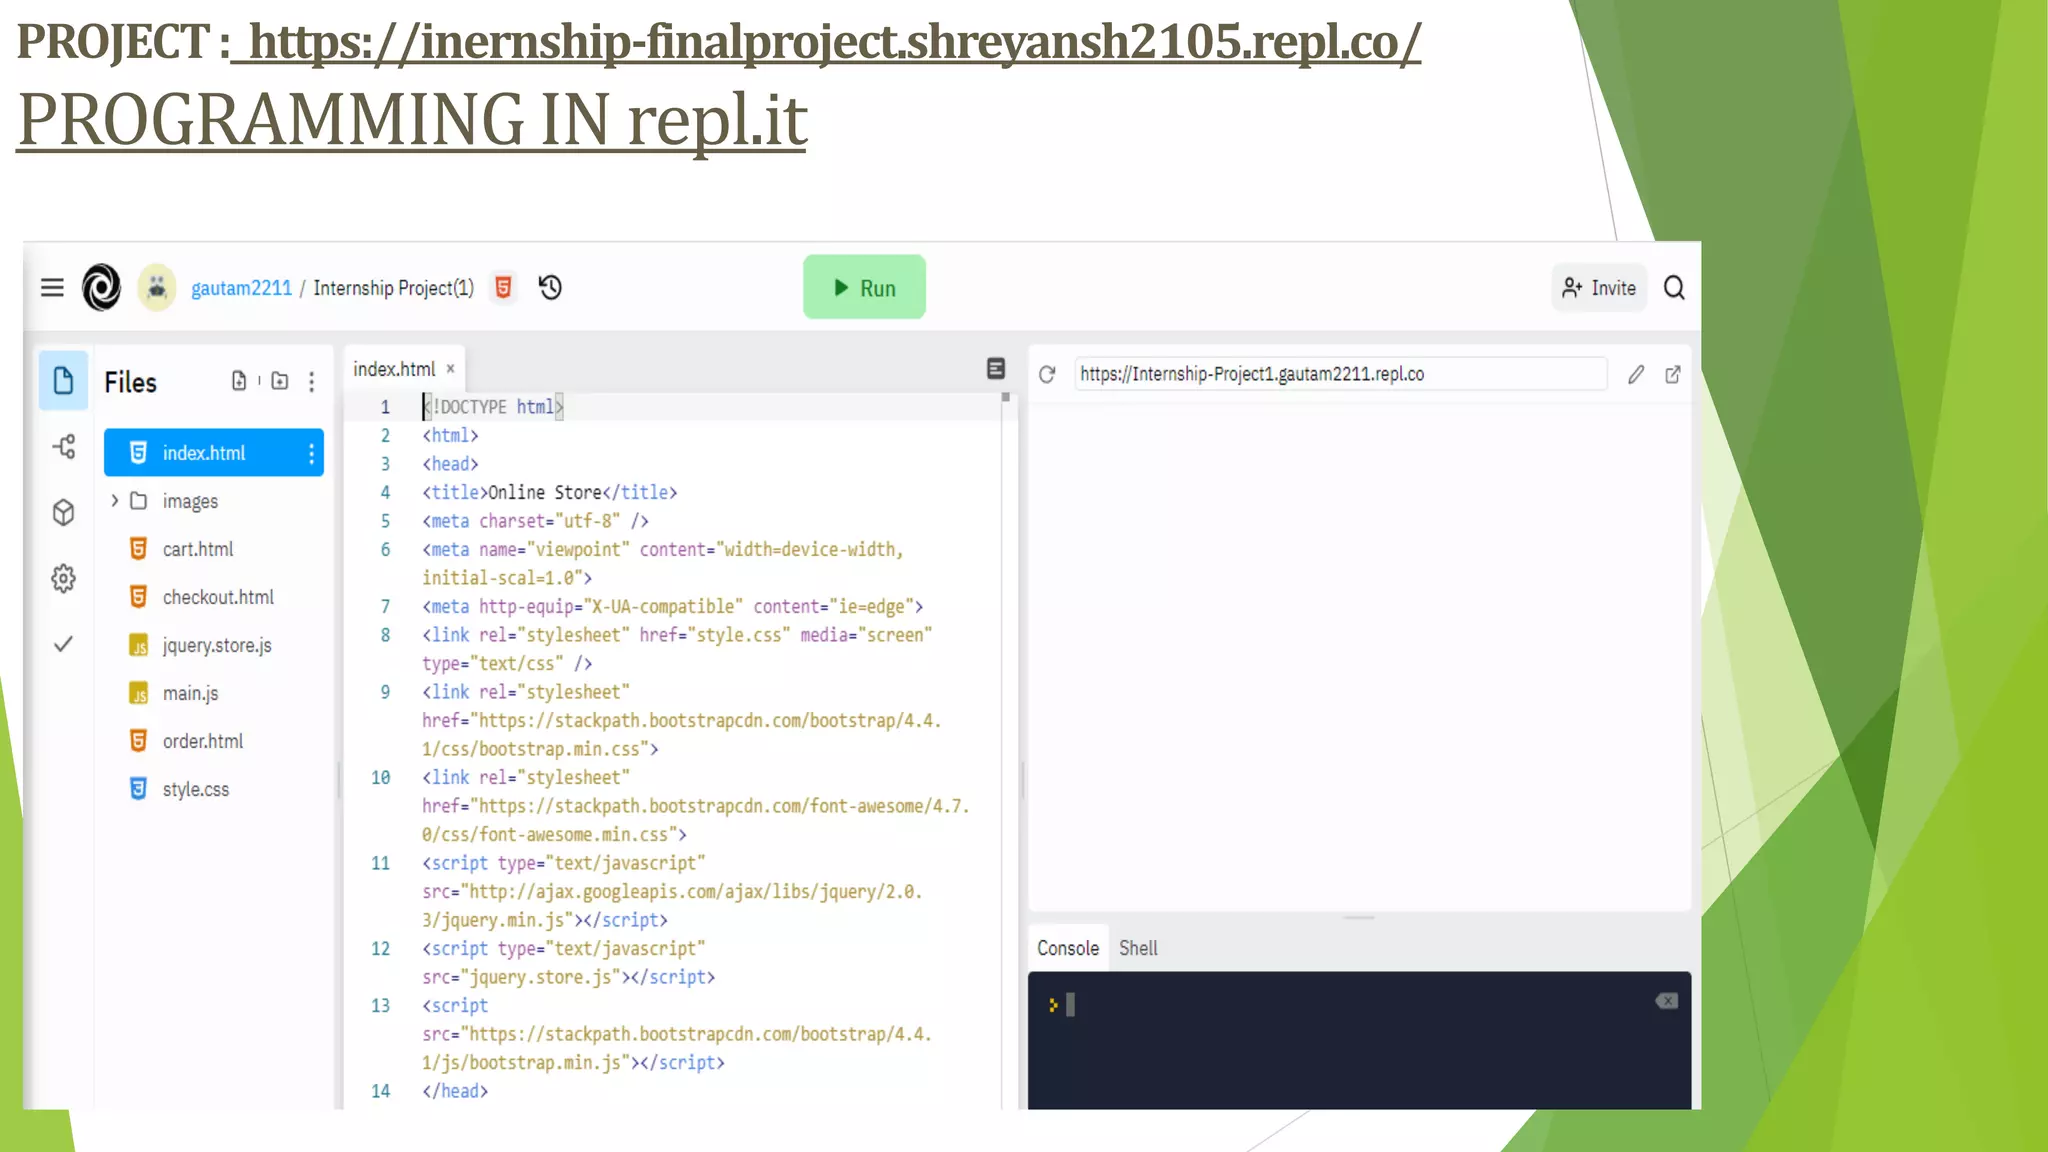This screenshot has width=2048, height=1152.
Task: Click the Internship Project(1) repl name
Action: (x=393, y=288)
